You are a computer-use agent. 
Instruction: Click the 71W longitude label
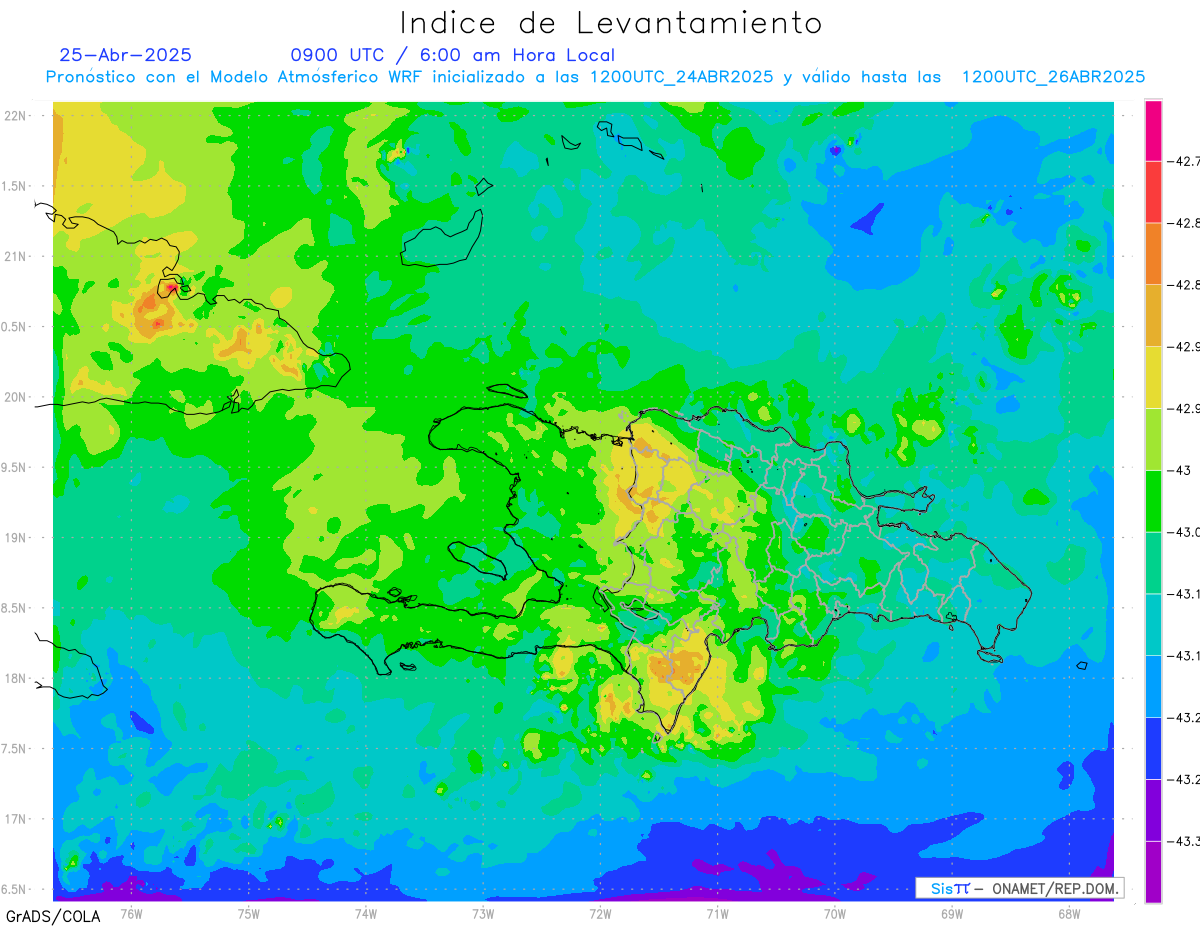tap(717, 913)
